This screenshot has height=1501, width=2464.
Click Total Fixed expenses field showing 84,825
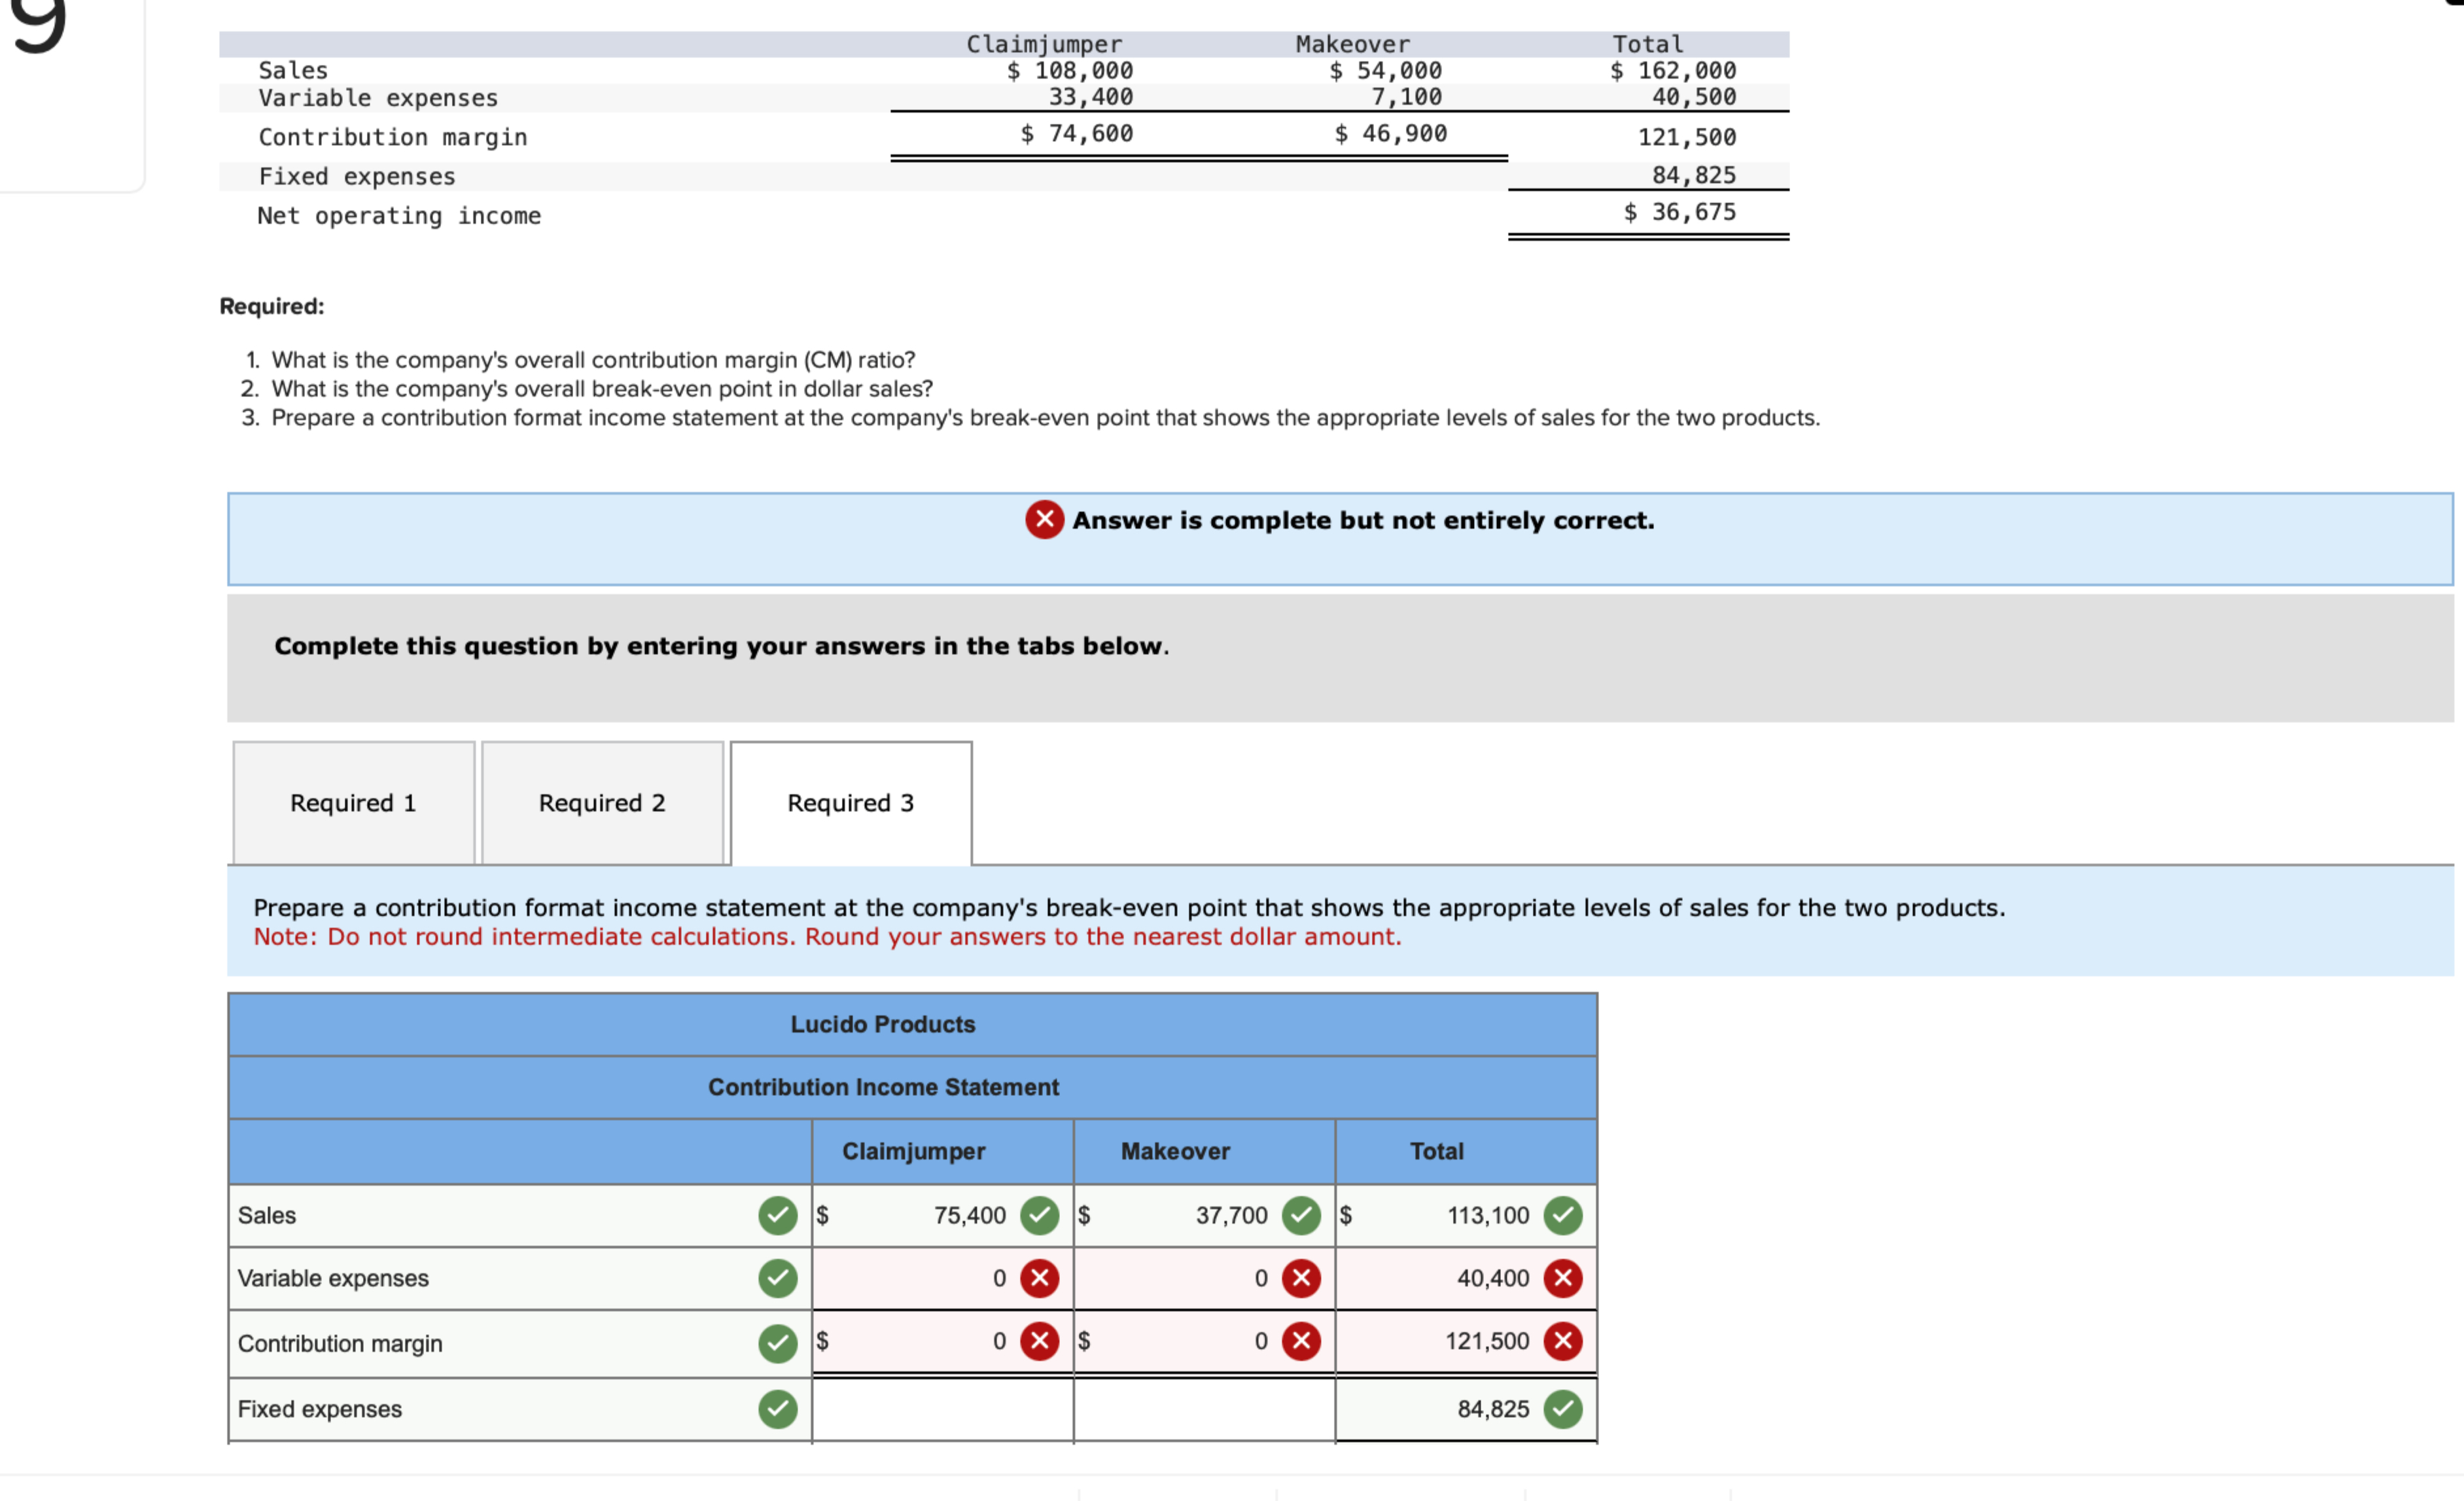(1467, 1409)
